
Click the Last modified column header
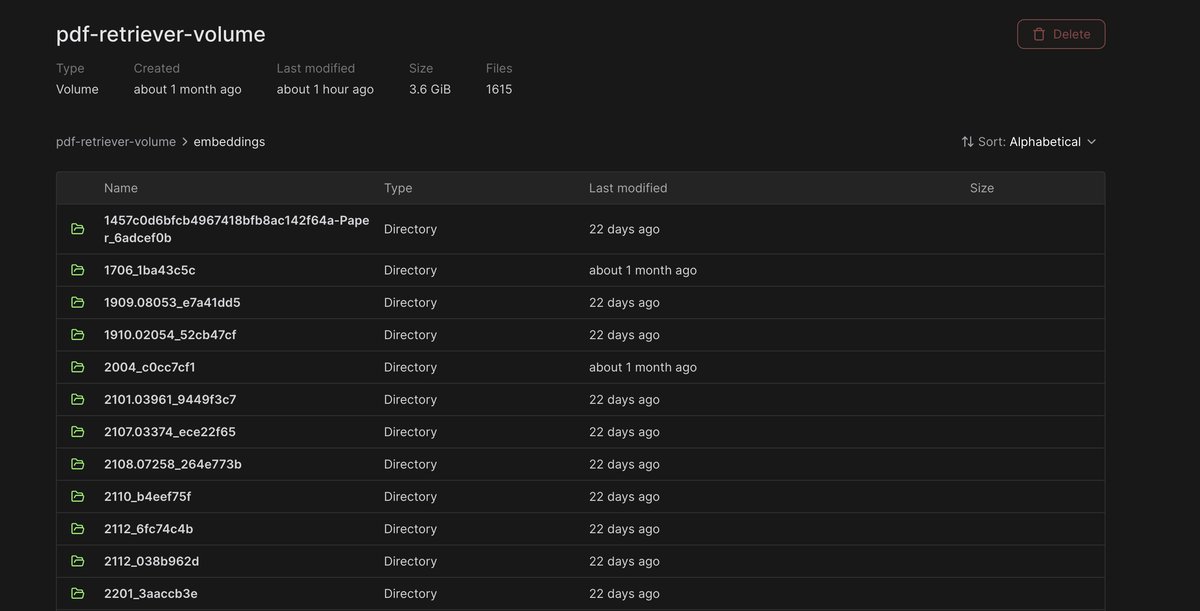627,188
